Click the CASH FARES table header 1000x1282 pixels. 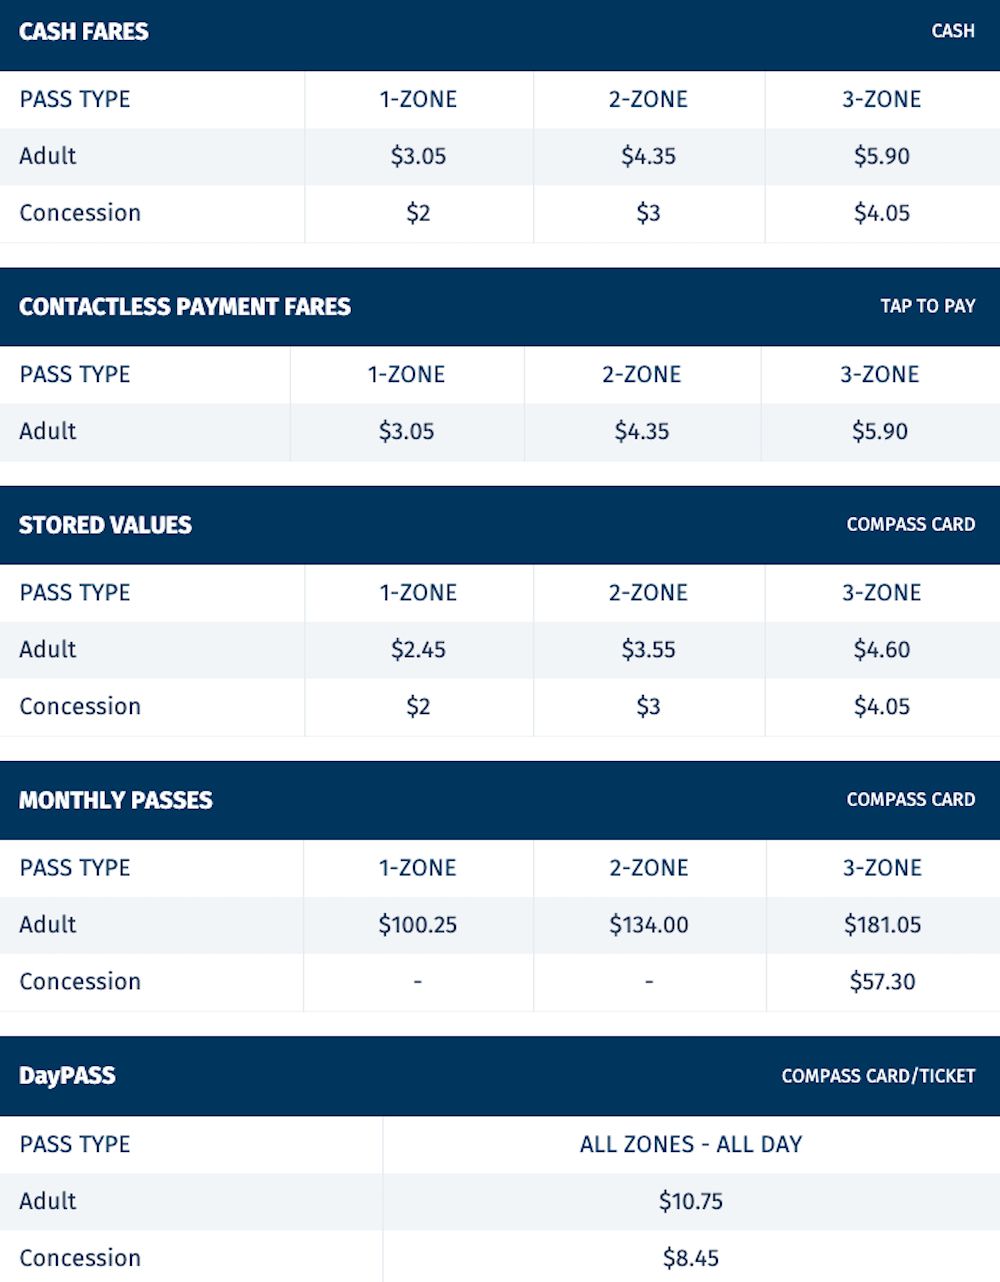(84, 32)
